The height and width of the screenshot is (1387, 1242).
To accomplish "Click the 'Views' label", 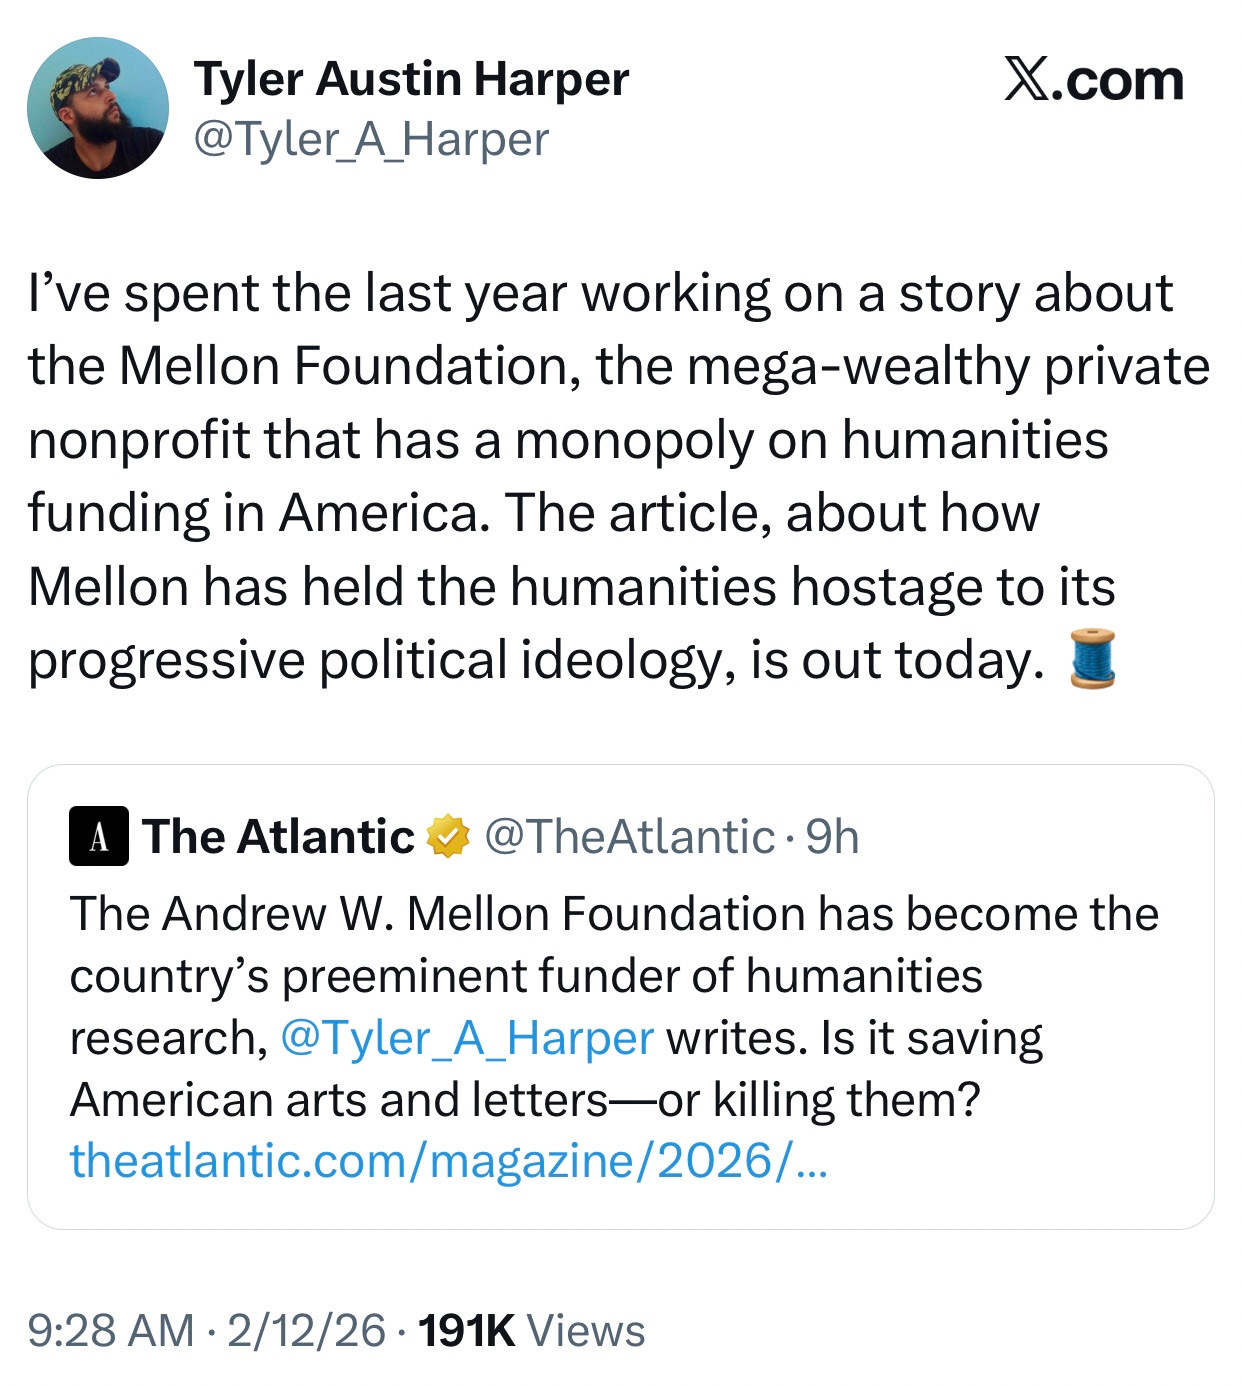I will (585, 1331).
